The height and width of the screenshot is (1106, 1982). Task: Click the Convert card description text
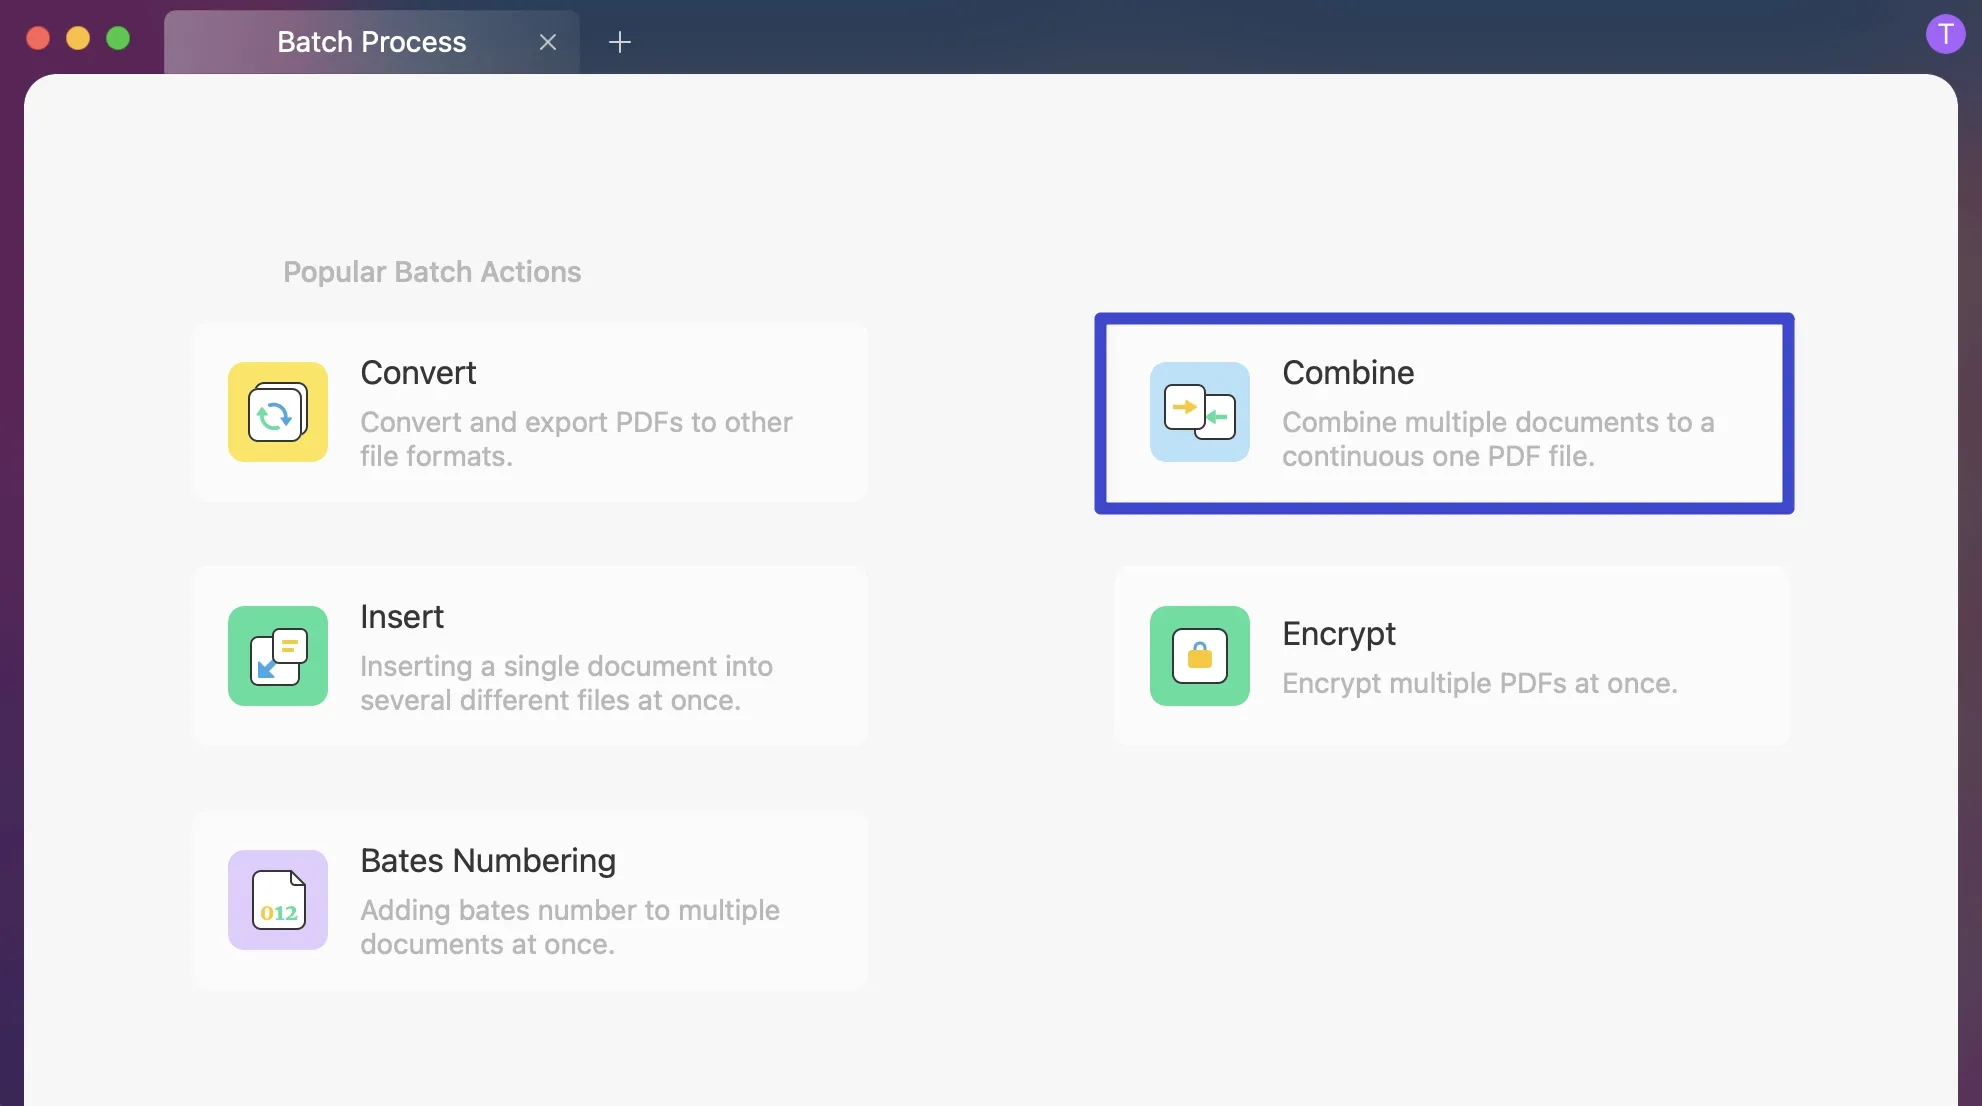pyautogui.click(x=576, y=439)
